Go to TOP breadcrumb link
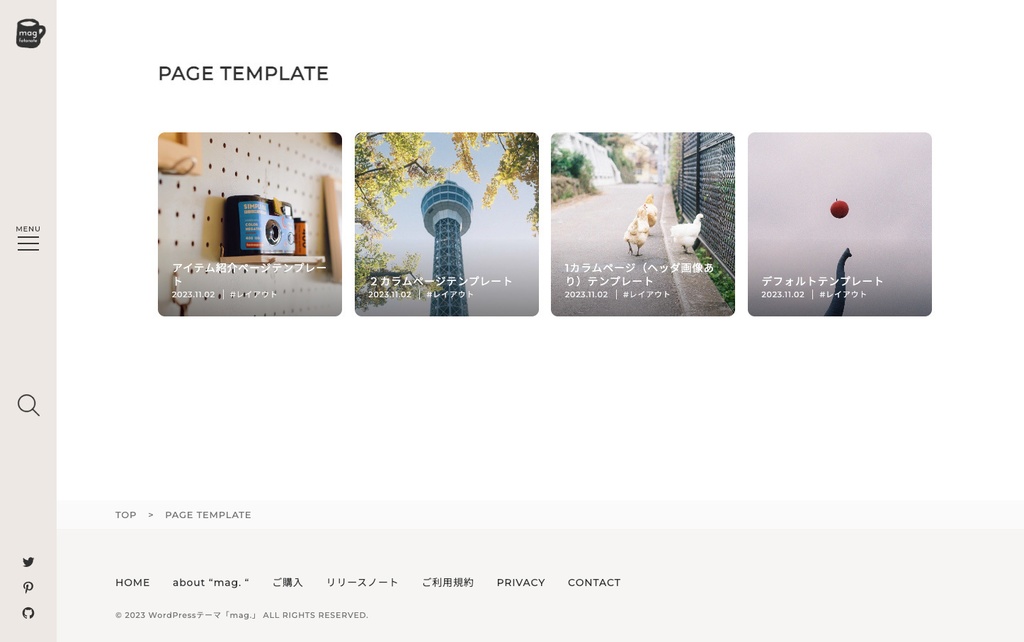Screen dimensions: 1024x642 tap(126, 515)
